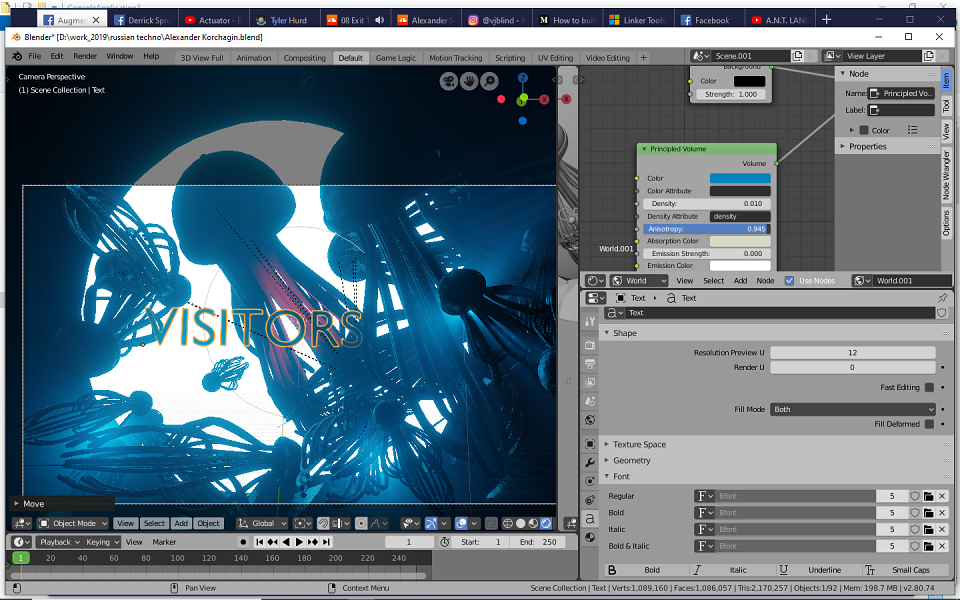Click the camera view icon in viewport
This screenshot has width=960, height=600.
tap(449, 81)
